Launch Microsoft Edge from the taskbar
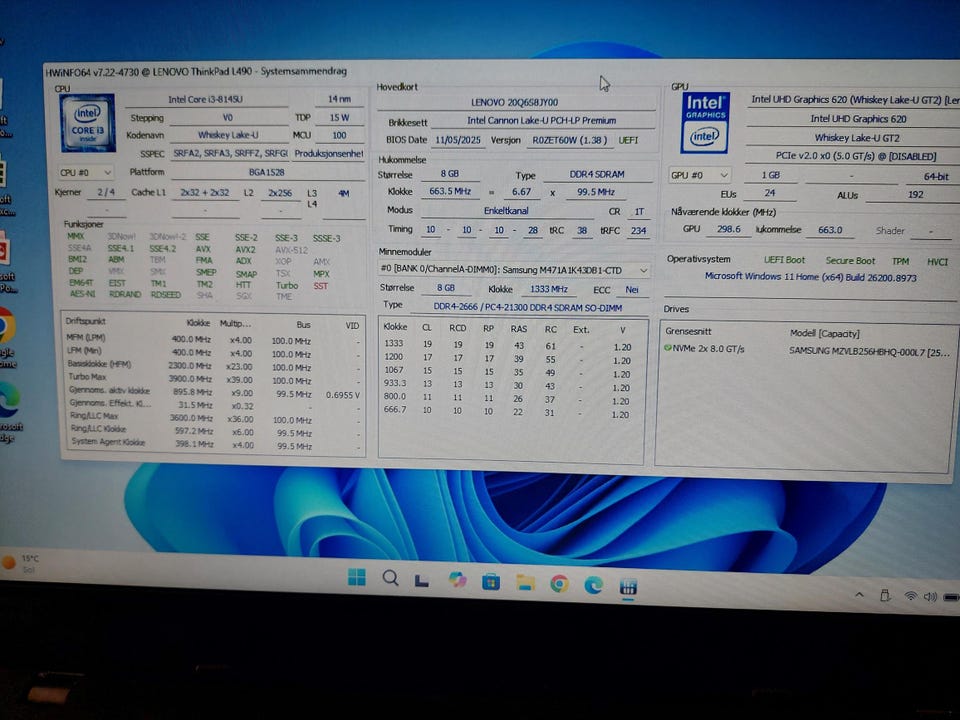960x720 pixels. (593, 585)
